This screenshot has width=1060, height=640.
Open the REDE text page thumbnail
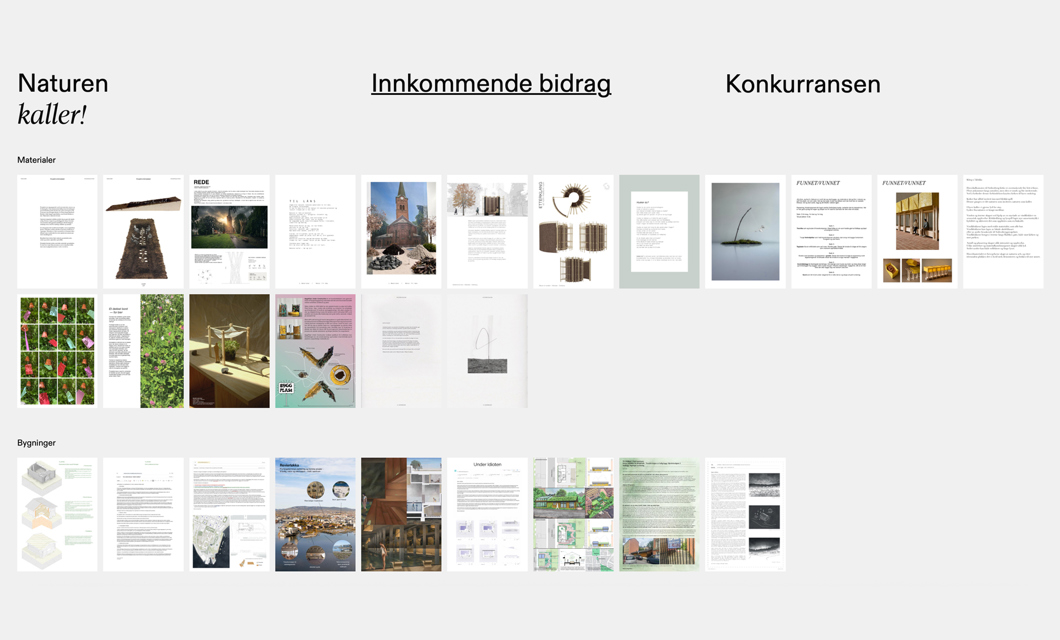coord(229,232)
